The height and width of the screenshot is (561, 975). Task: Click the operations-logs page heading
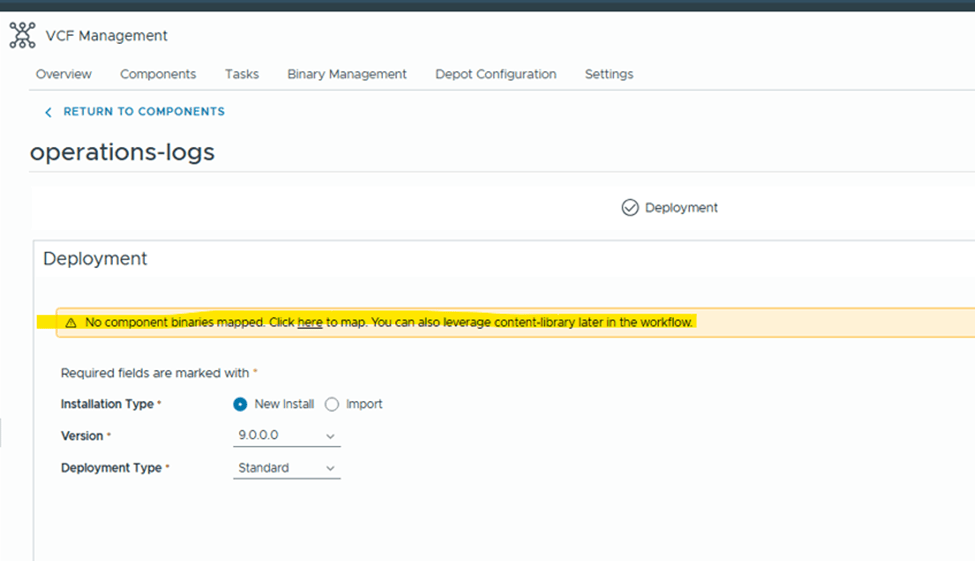[122, 152]
